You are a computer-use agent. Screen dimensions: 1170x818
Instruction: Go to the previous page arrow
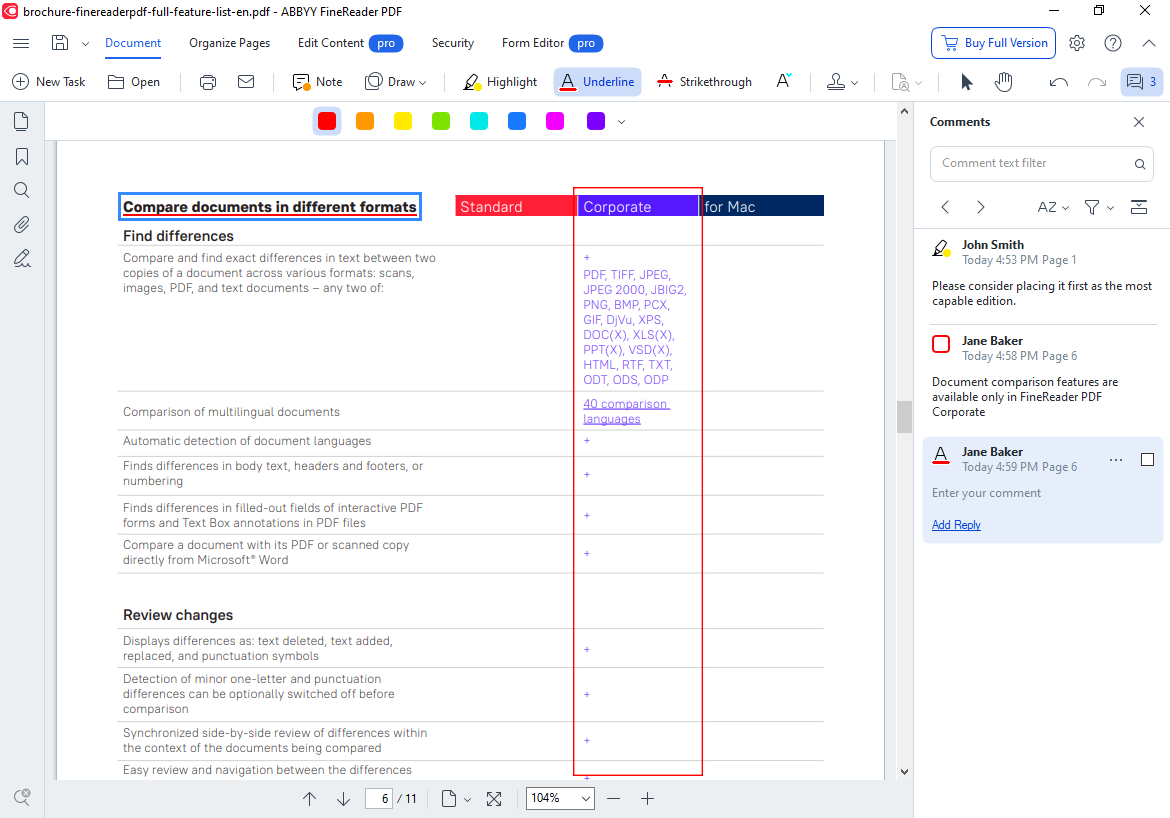click(310, 799)
